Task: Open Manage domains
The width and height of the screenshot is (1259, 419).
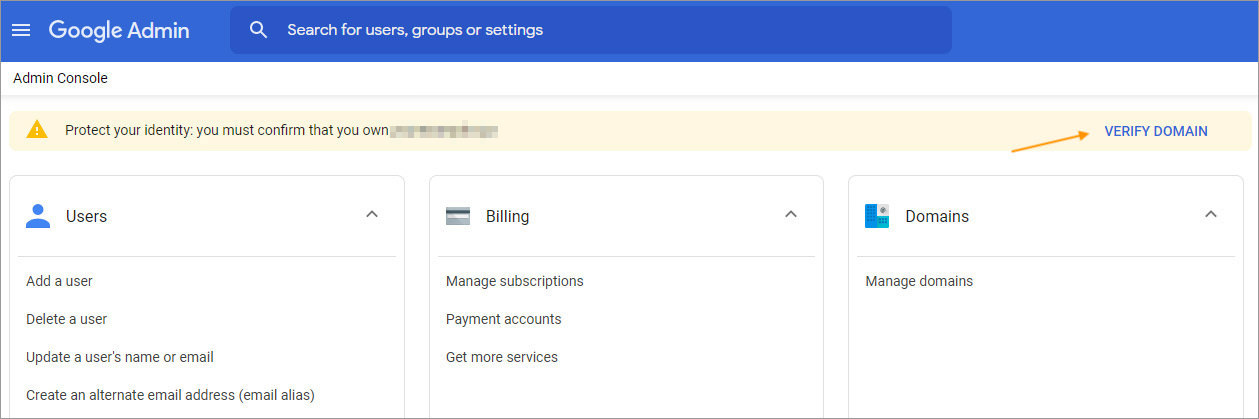Action: 919,281
